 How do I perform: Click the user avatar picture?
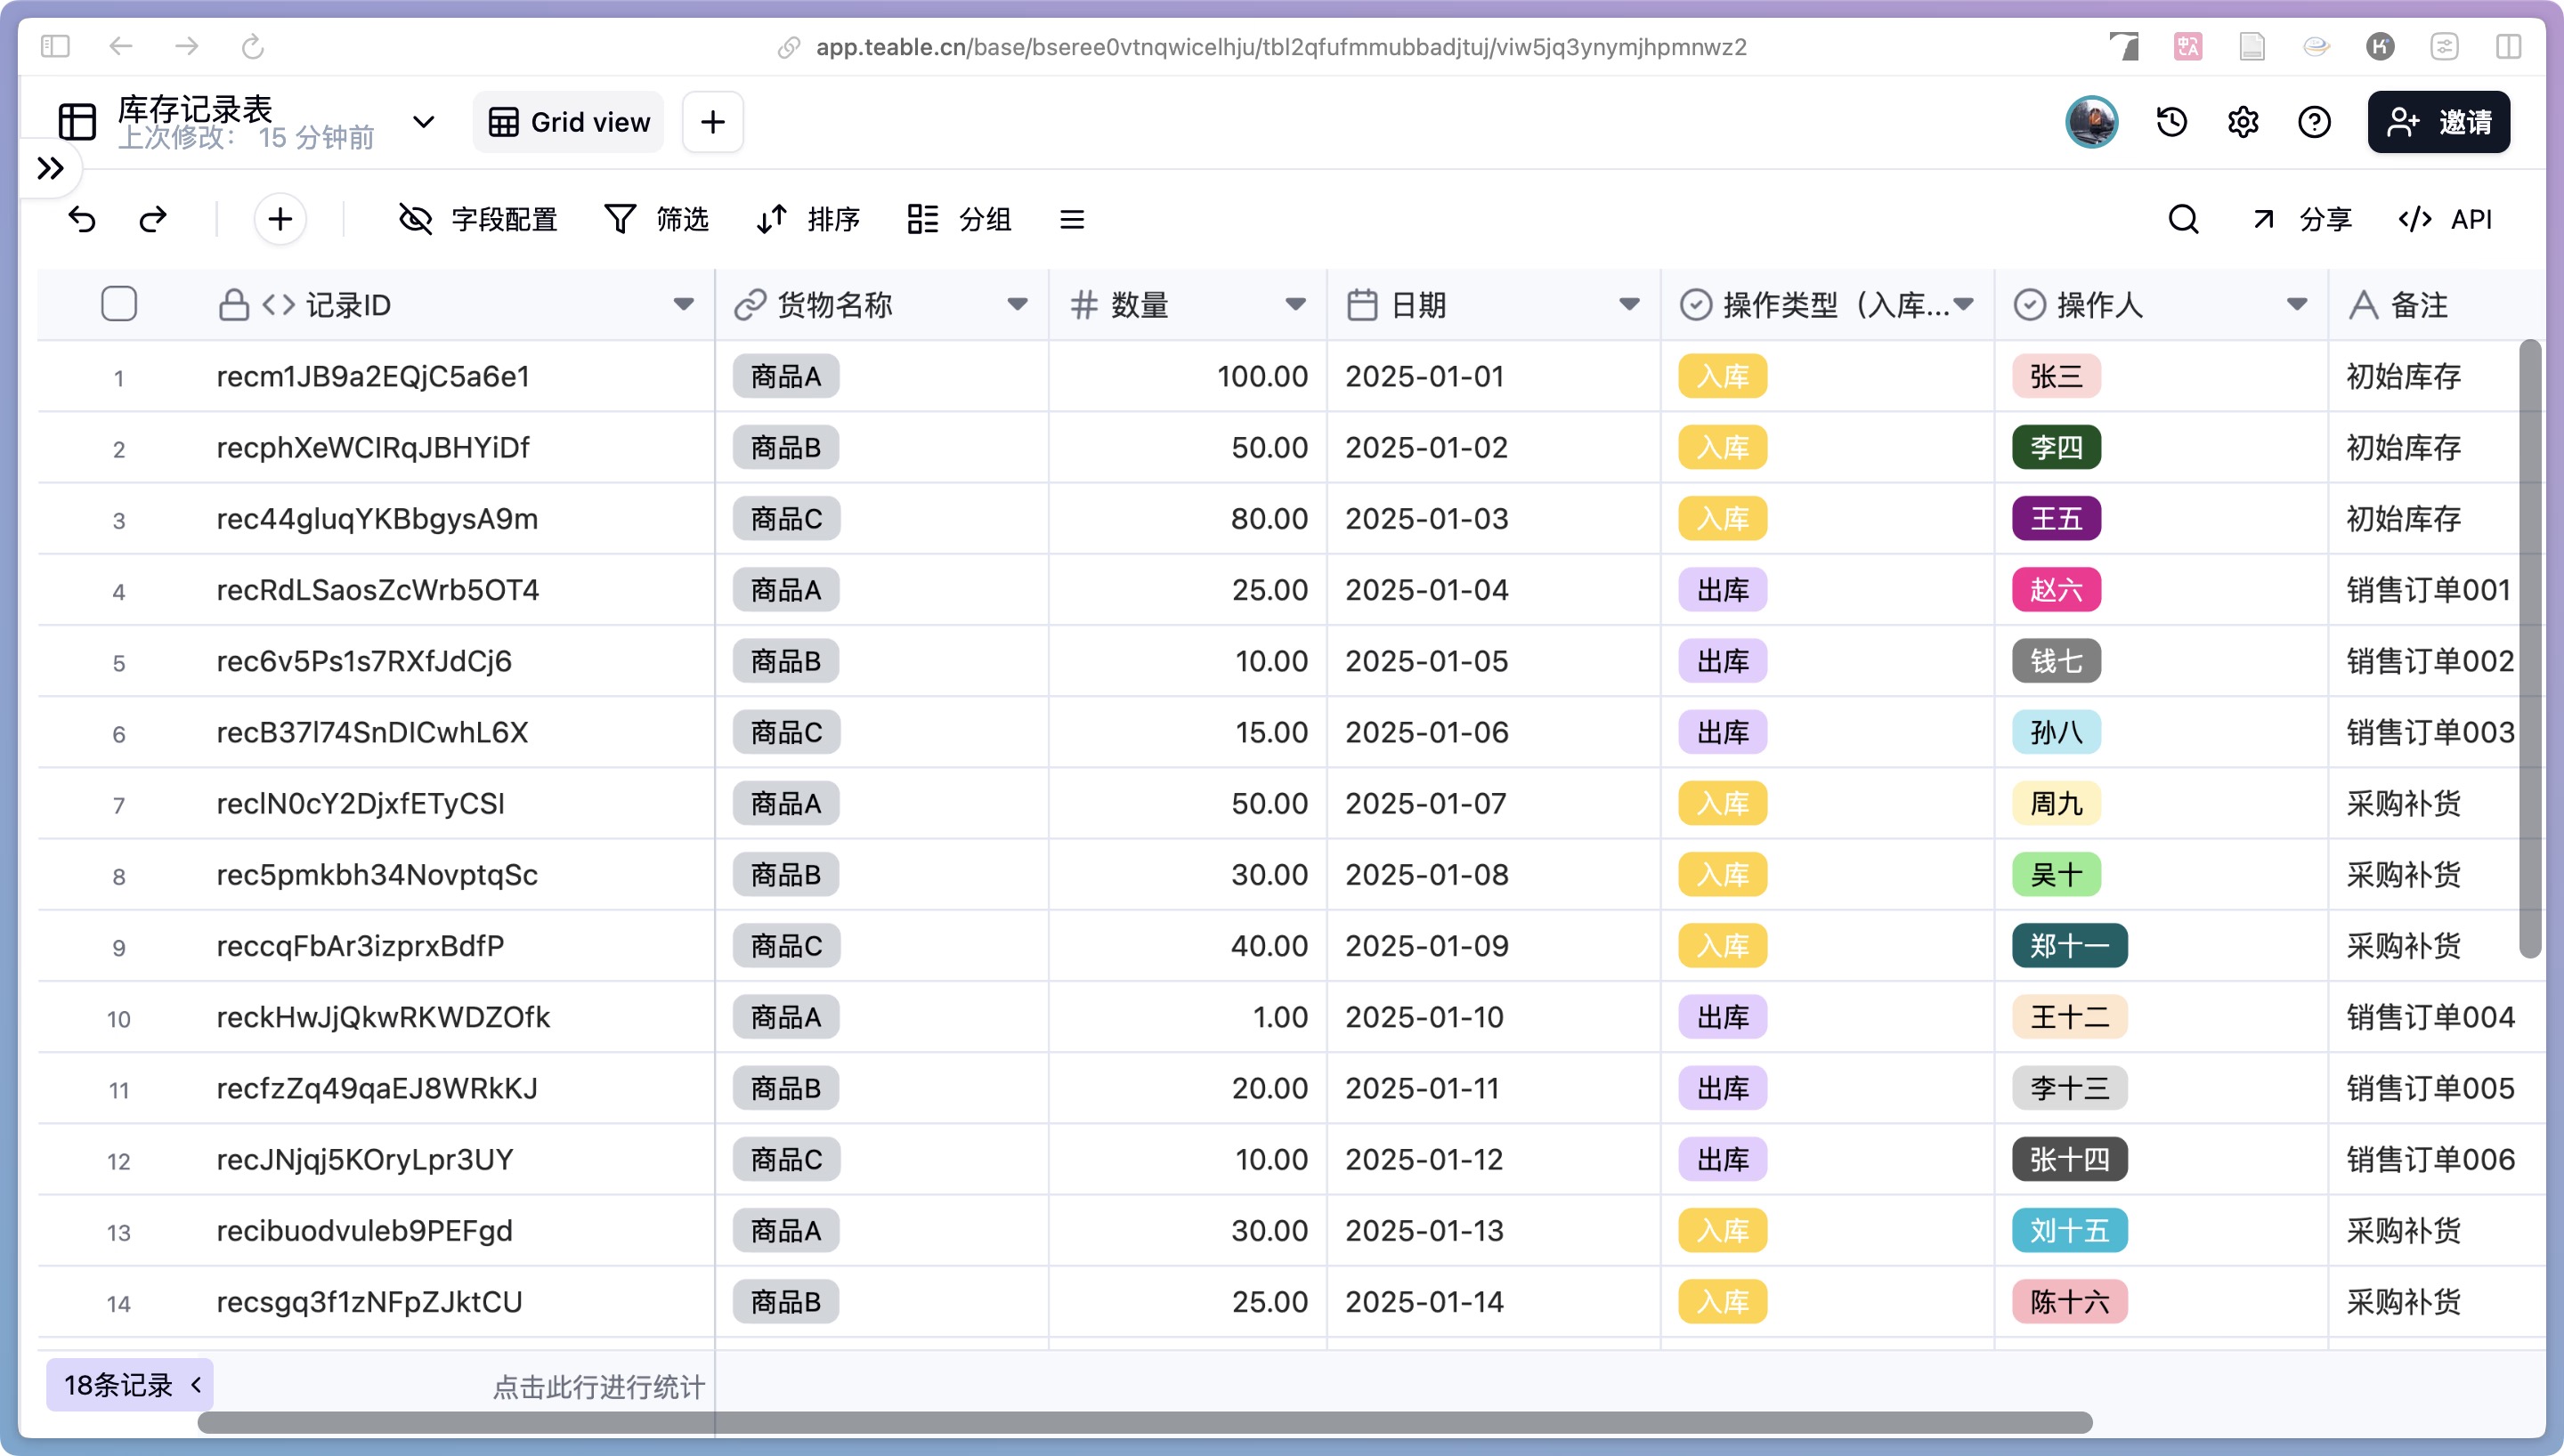point(2091,122)
